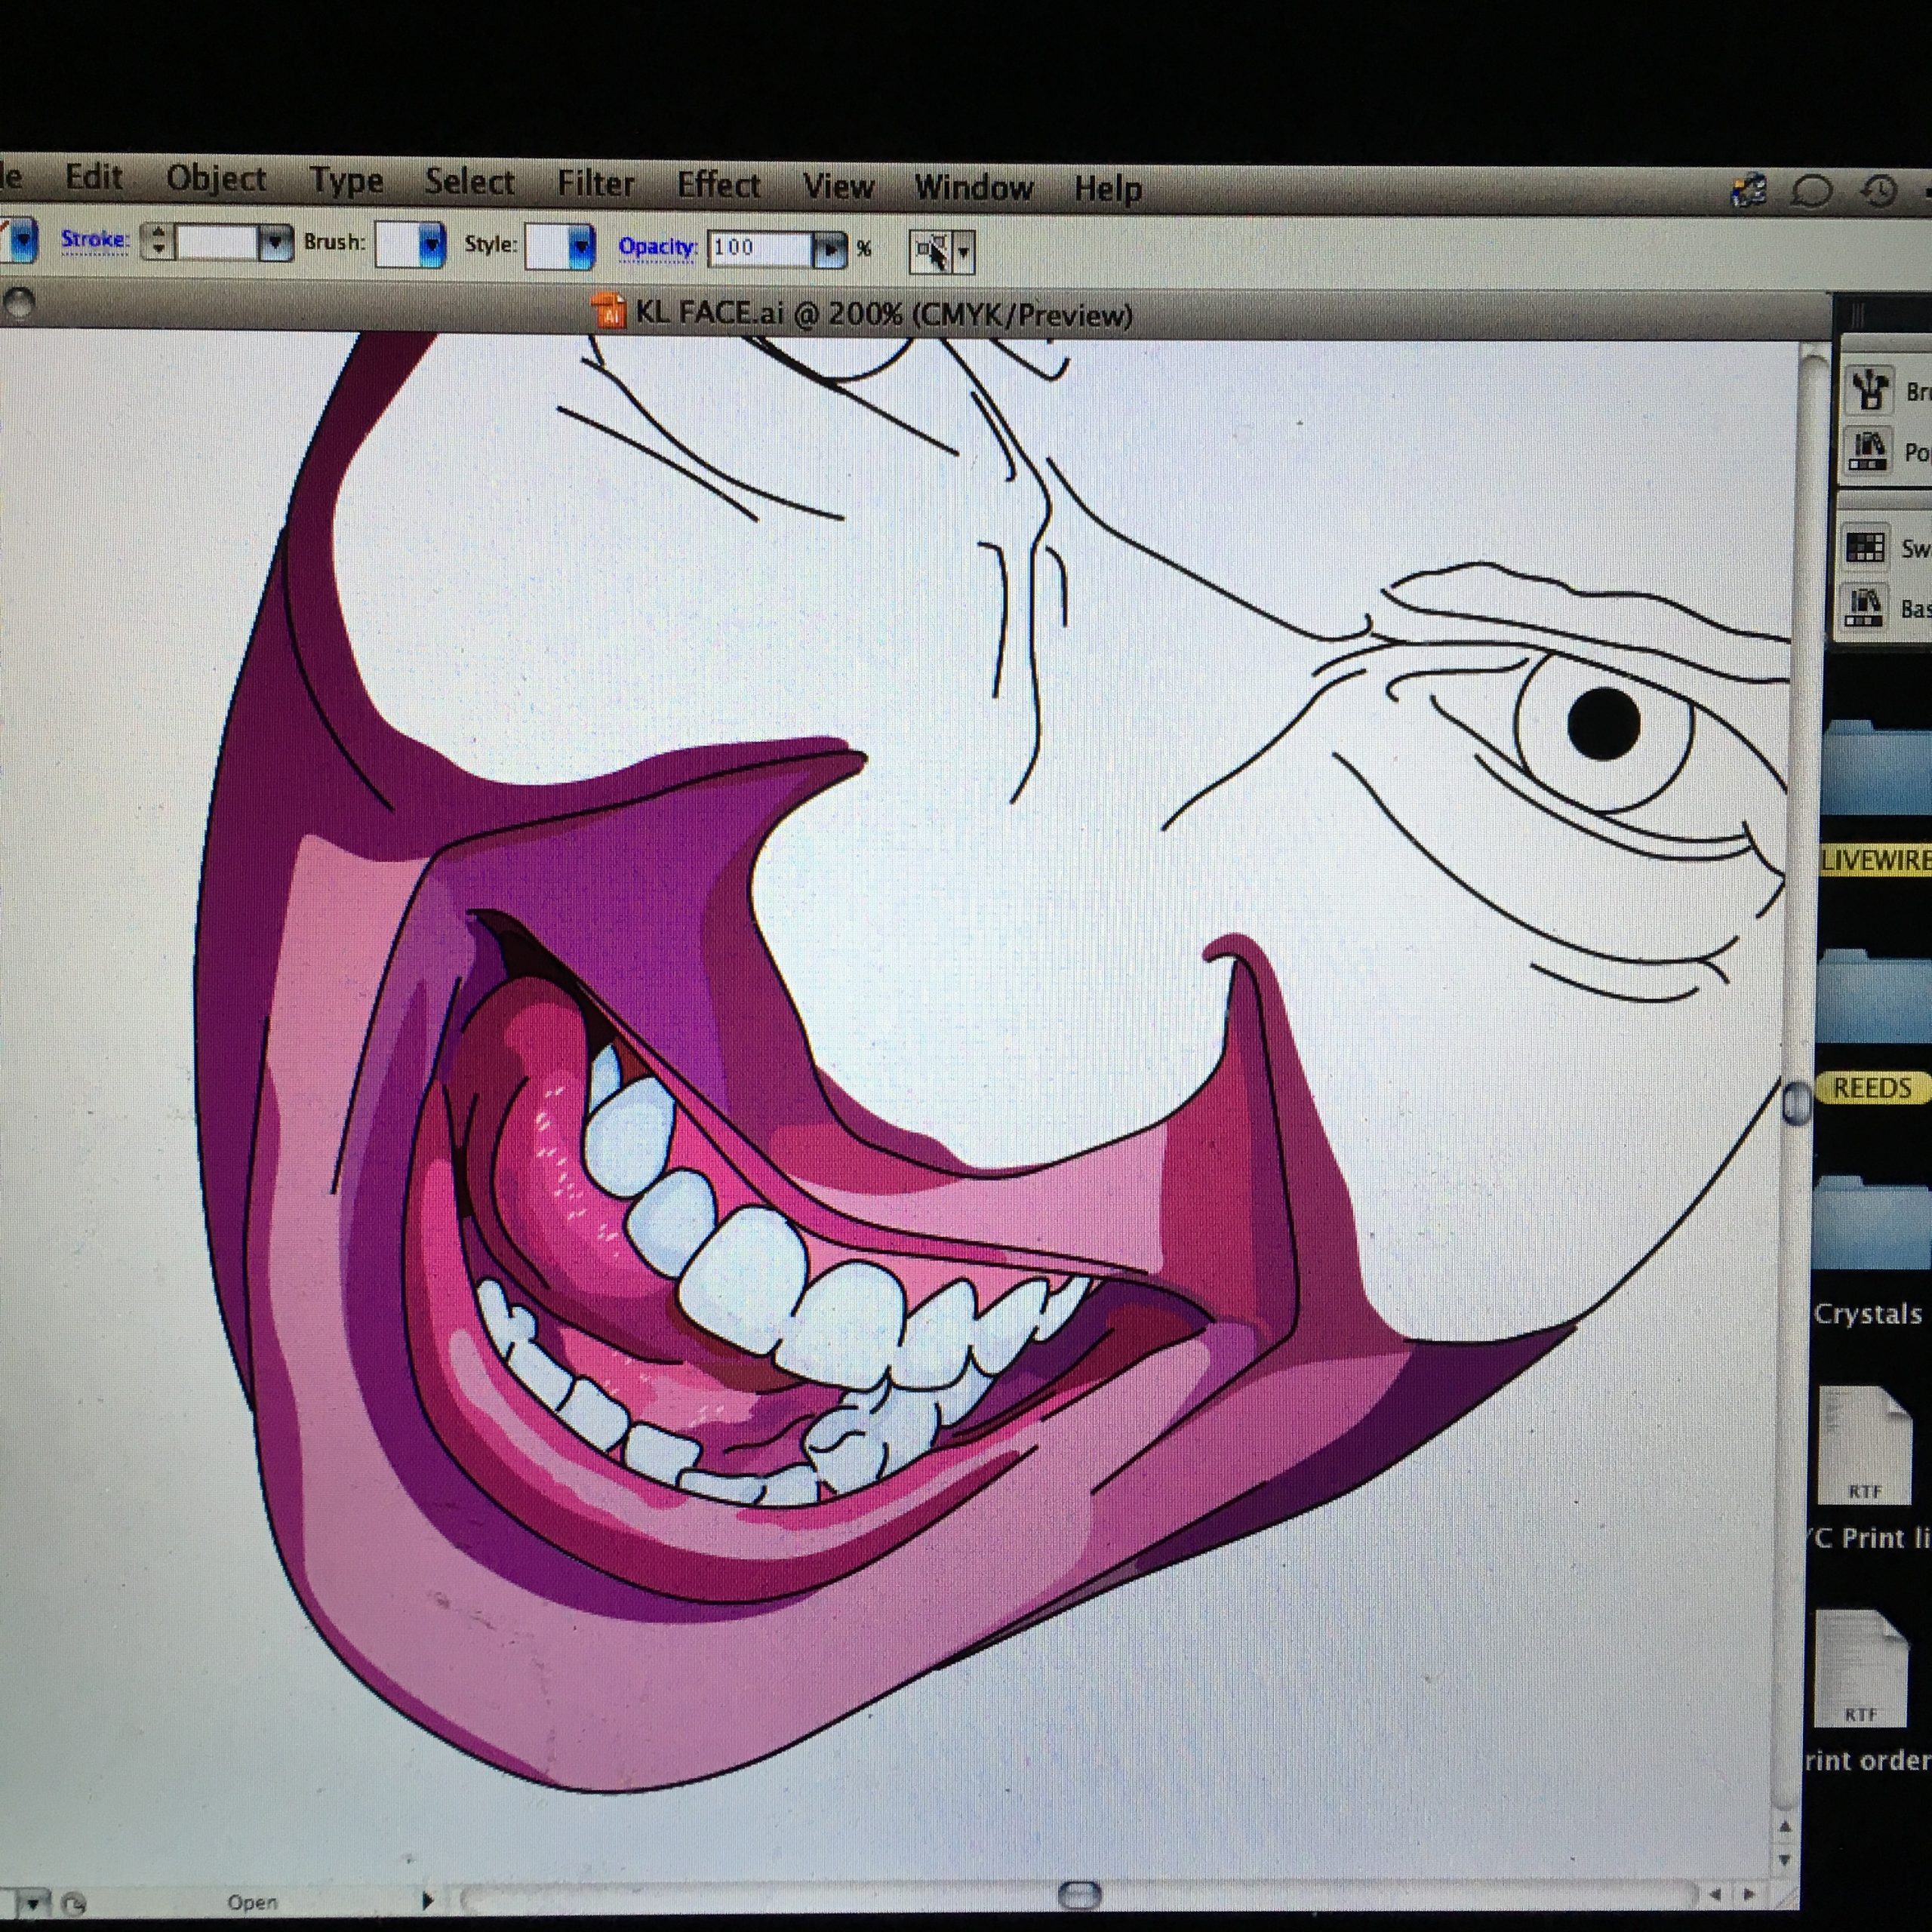
Task: Open the zoom level dropdown at bottom
Action: pyautogui.click(x=34, y=1902)
